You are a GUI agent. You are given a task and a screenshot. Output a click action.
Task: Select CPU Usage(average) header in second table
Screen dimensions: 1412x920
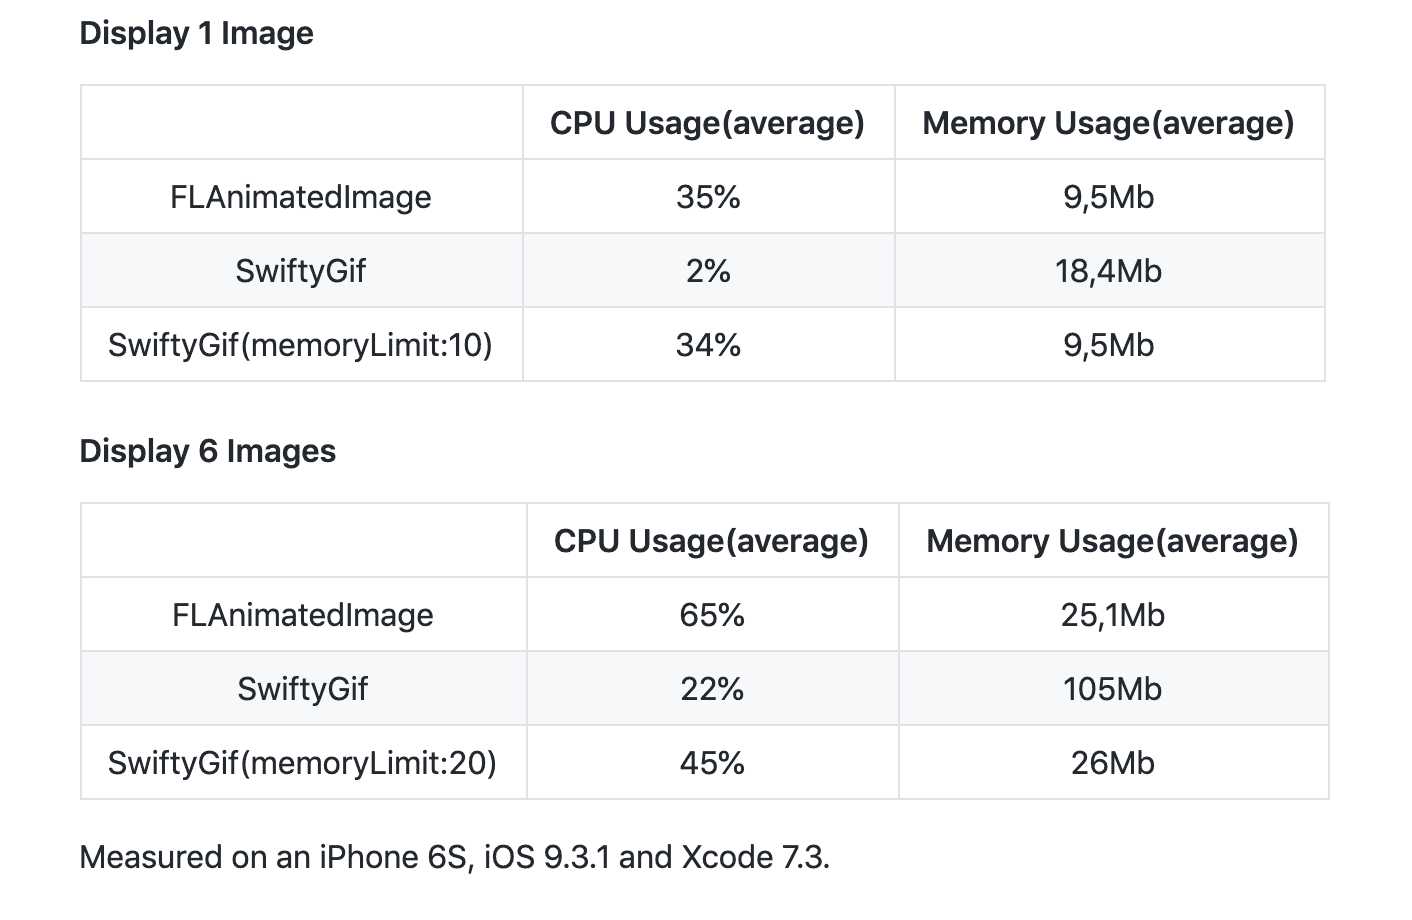point(712,541)
